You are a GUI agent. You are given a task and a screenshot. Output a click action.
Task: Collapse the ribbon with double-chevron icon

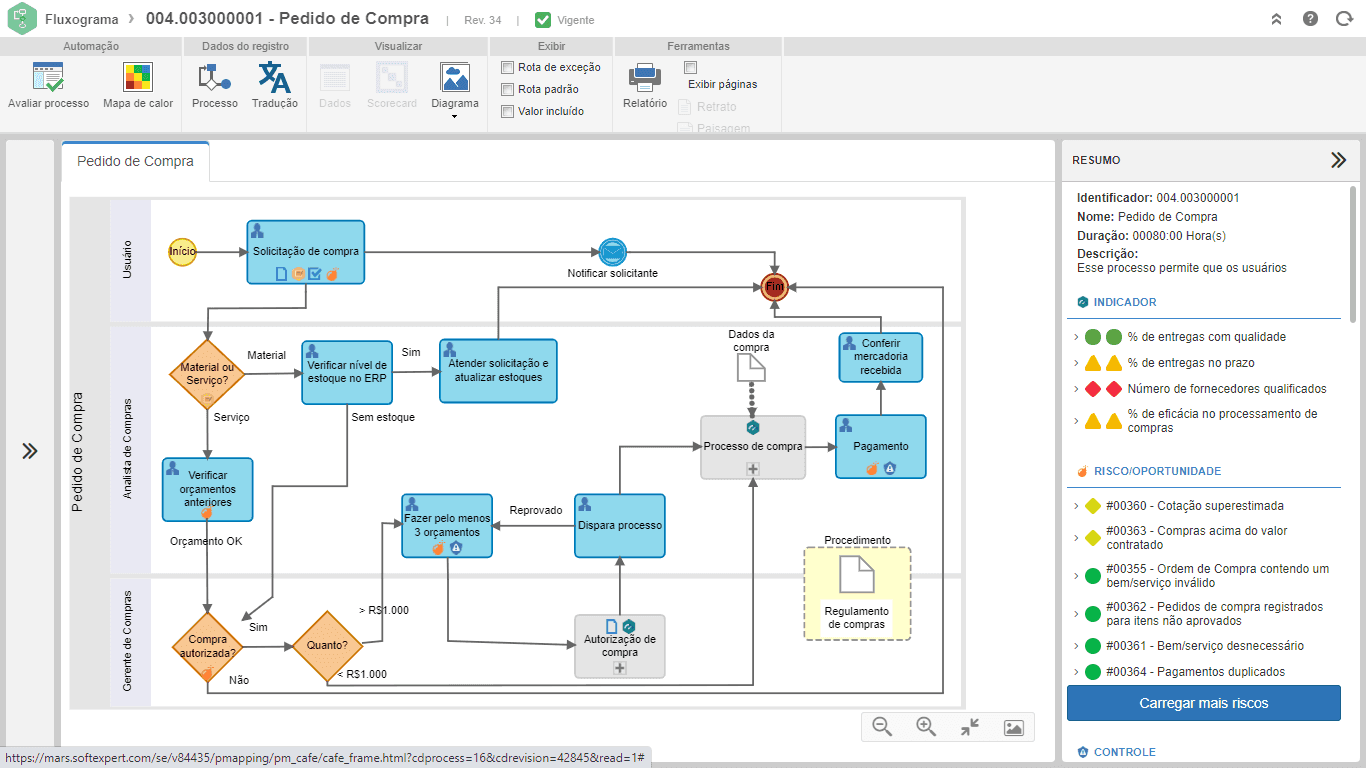tap(1277, 19)
